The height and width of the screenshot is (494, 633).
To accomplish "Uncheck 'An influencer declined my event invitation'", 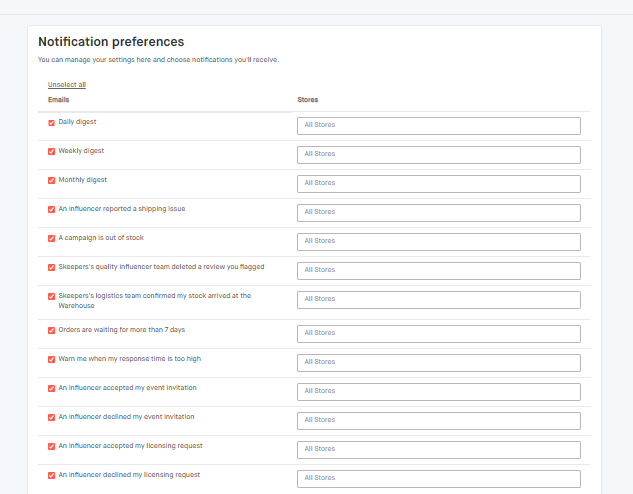I will [52, 418].
